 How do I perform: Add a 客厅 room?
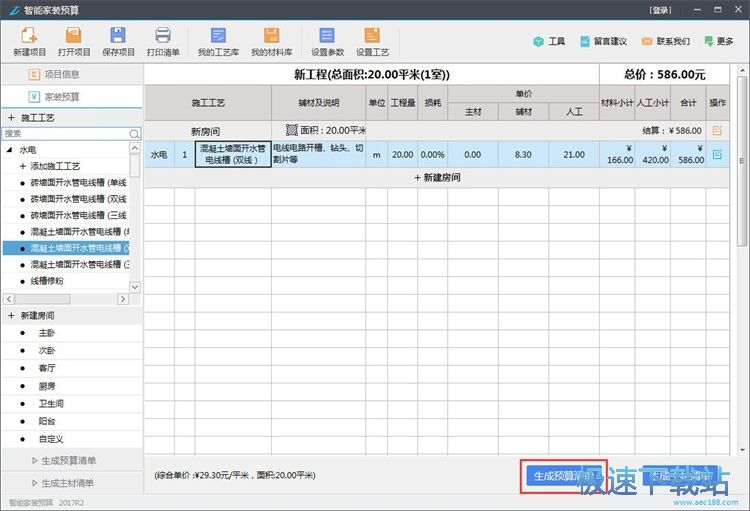[x=46, y=368]
